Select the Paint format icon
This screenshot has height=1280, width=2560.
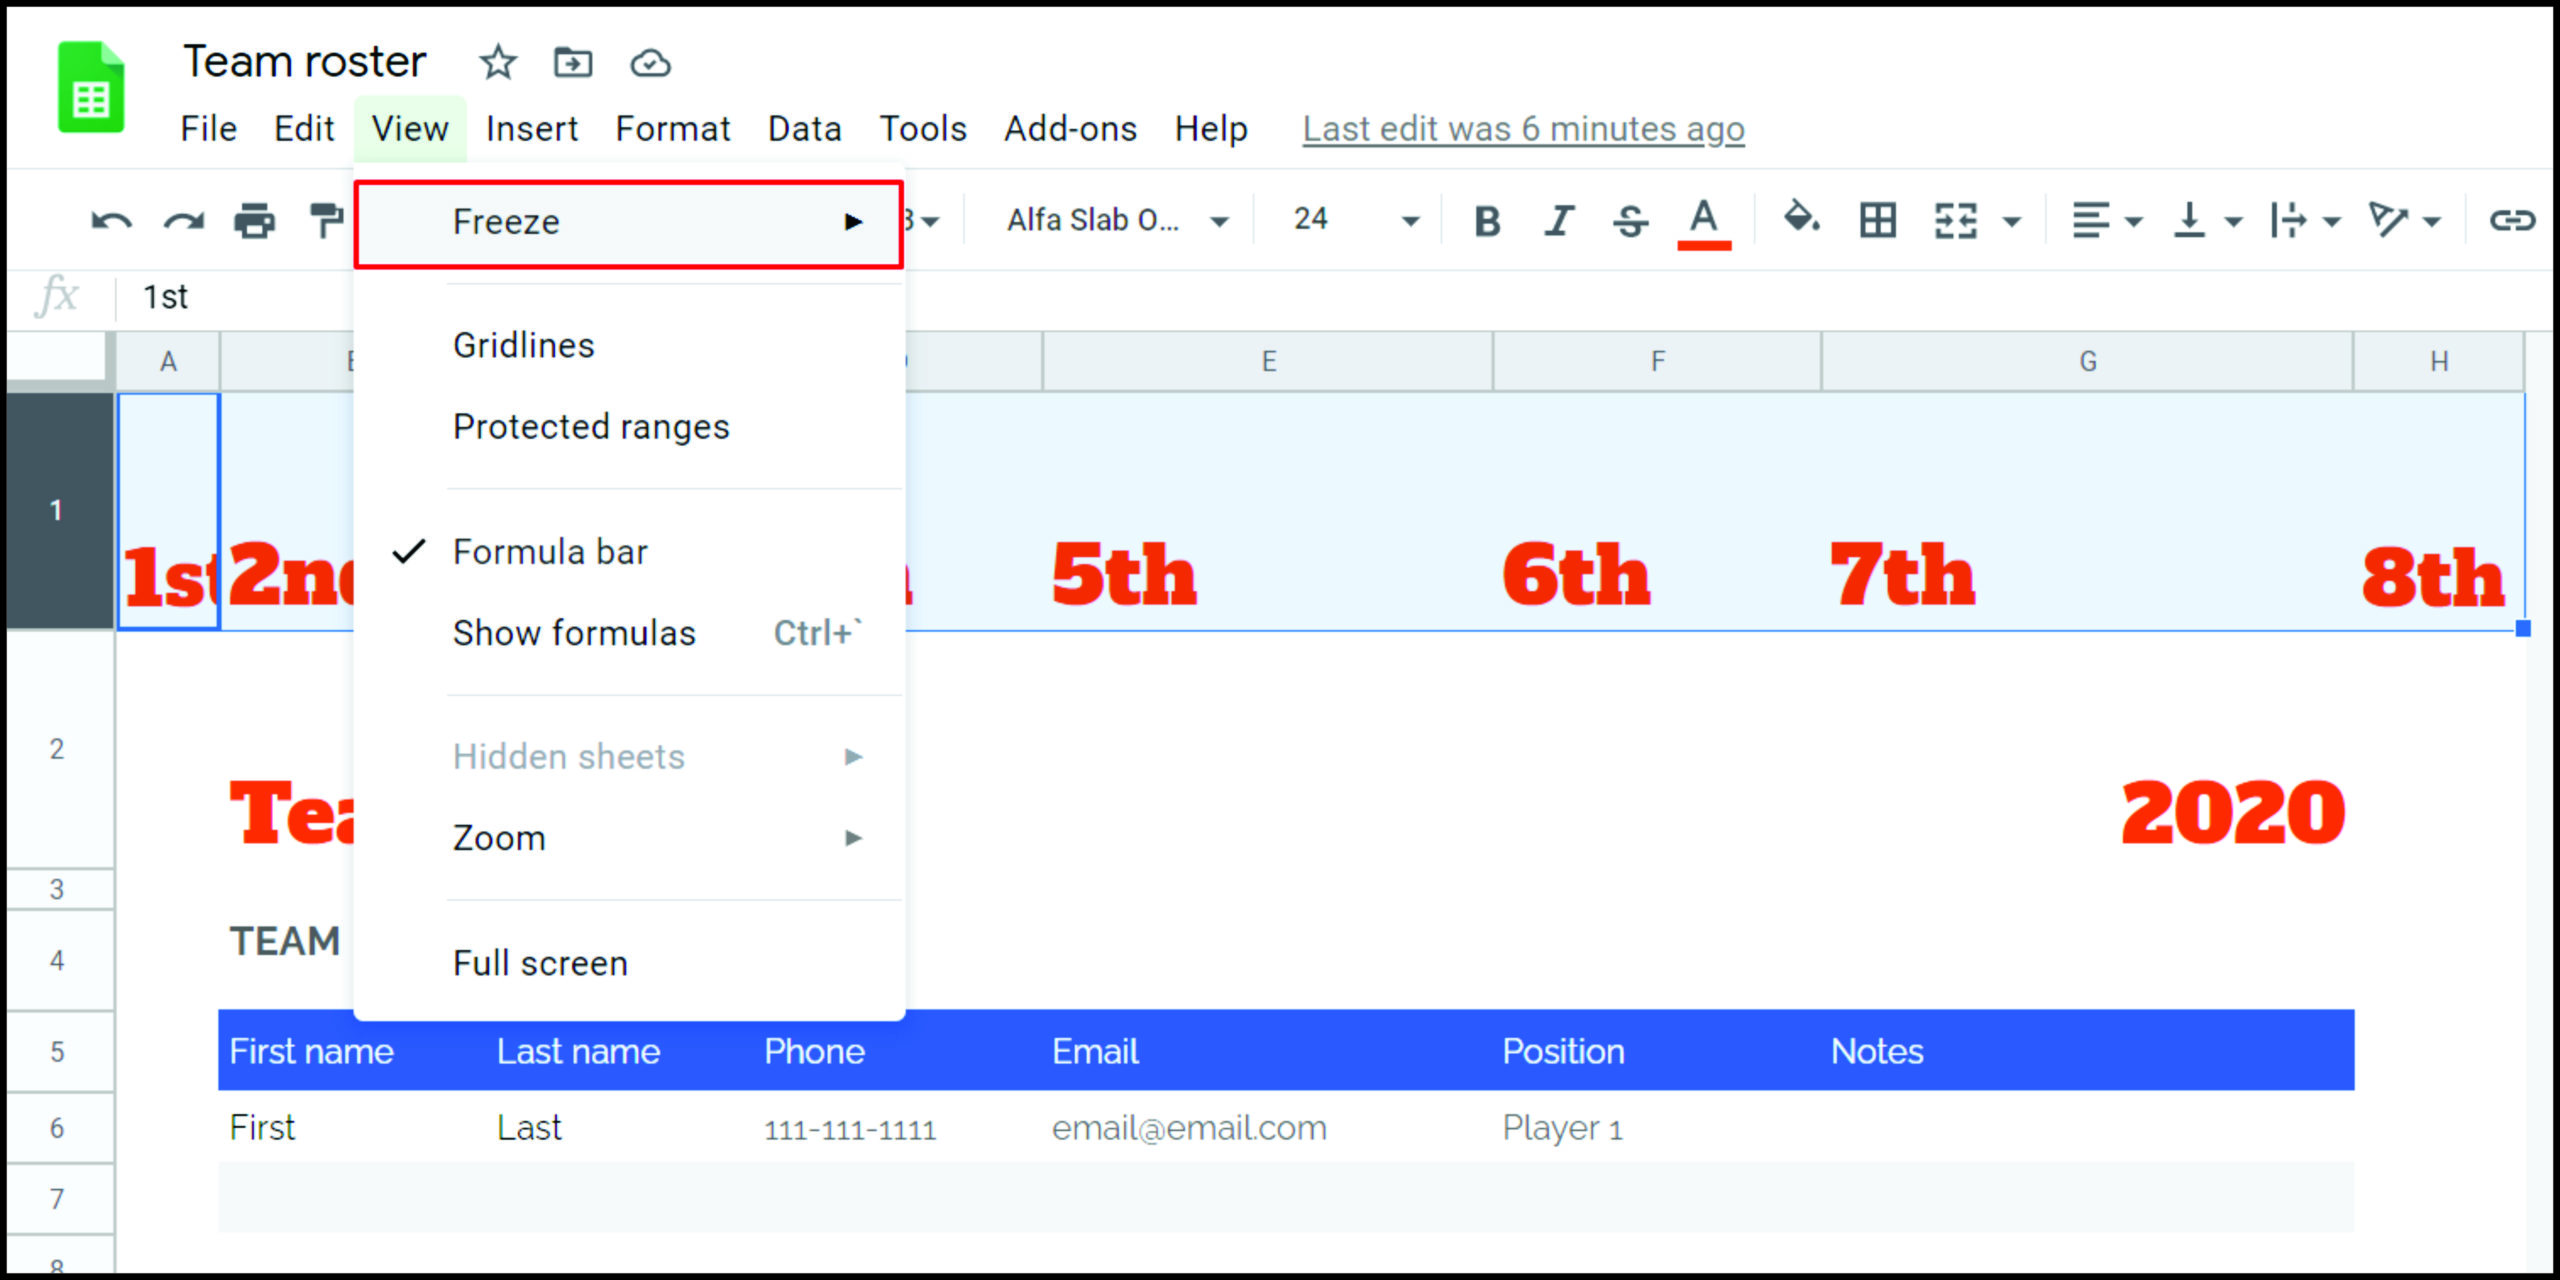pos(326,221)
